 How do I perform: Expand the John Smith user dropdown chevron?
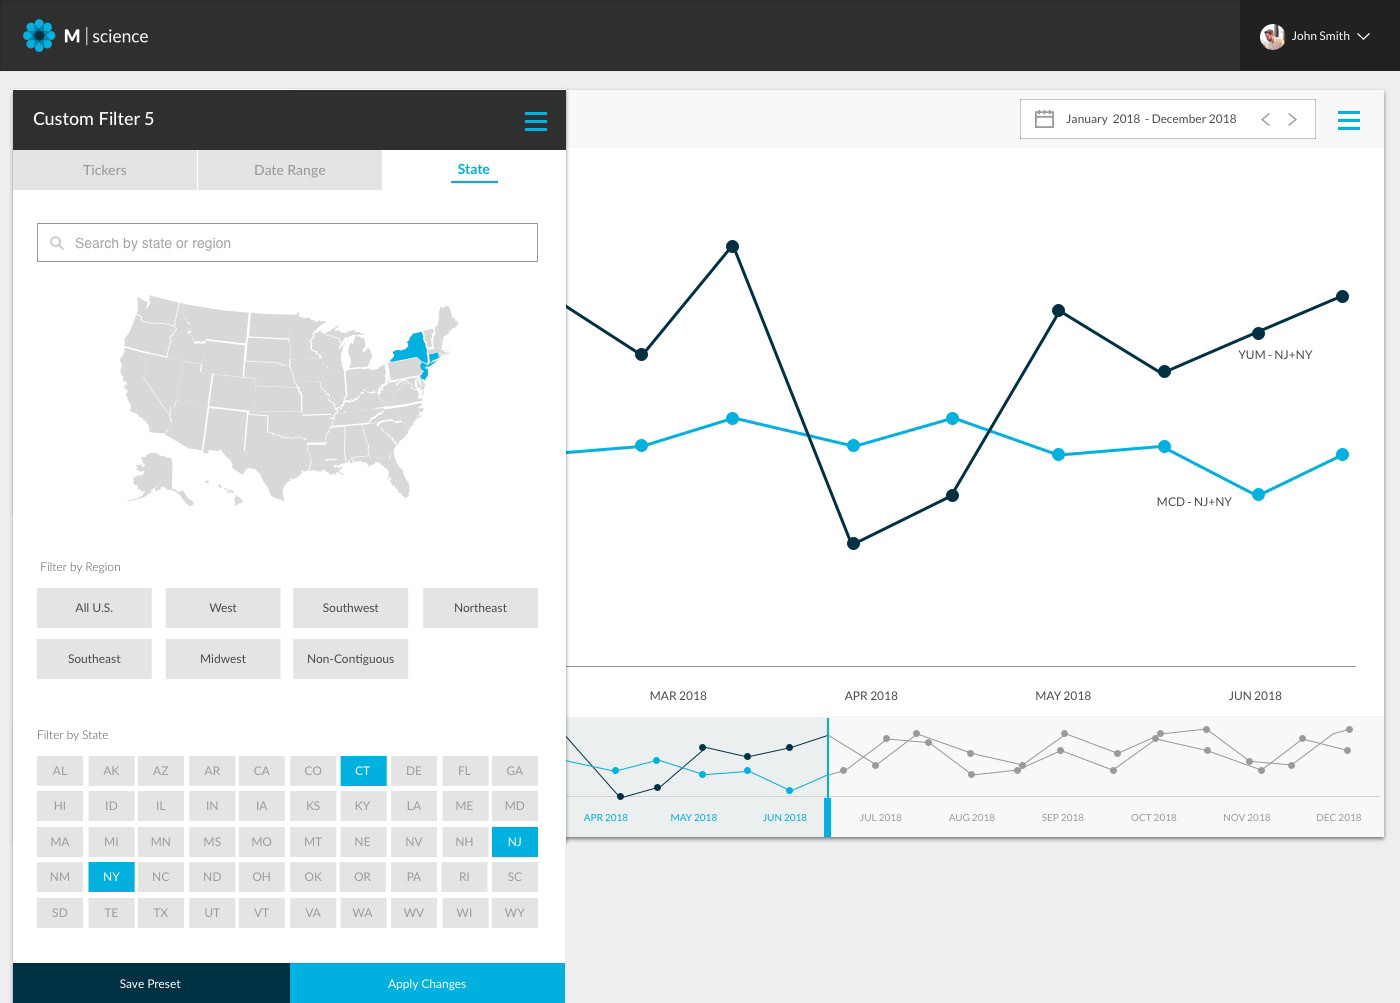click(x=1364, y=36)
